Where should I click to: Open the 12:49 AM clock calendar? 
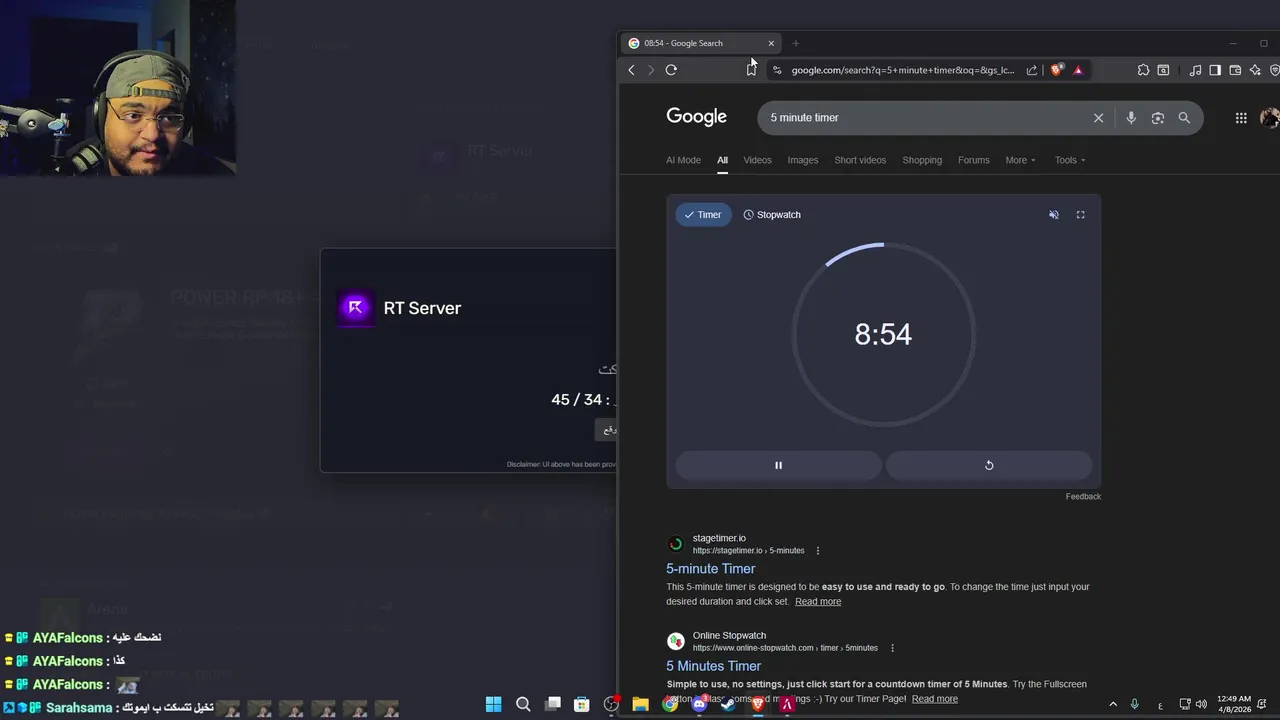click(1234, 705)
